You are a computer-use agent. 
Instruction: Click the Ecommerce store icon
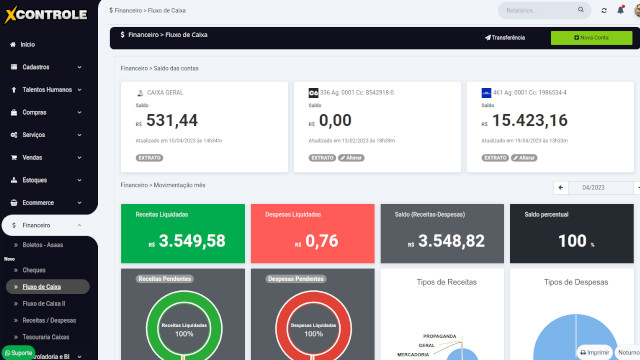pos(14,202)
